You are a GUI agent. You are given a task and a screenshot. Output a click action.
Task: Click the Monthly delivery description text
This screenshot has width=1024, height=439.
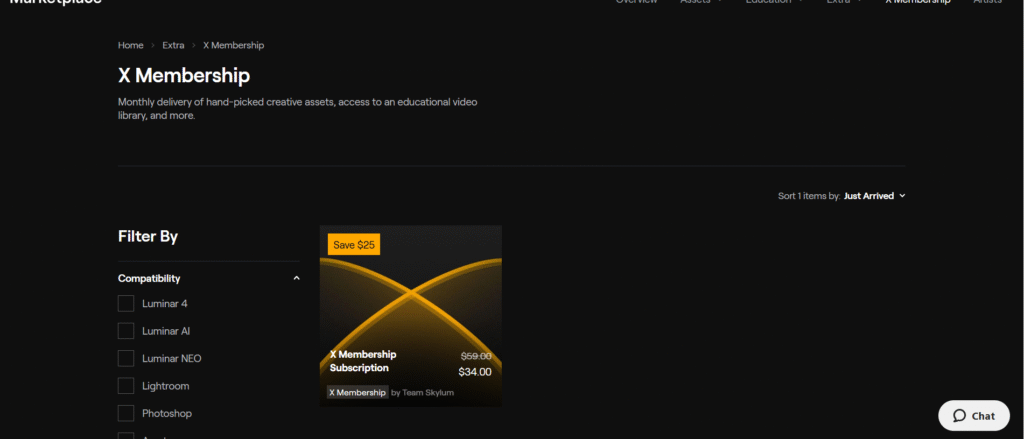tap(297, 109)
